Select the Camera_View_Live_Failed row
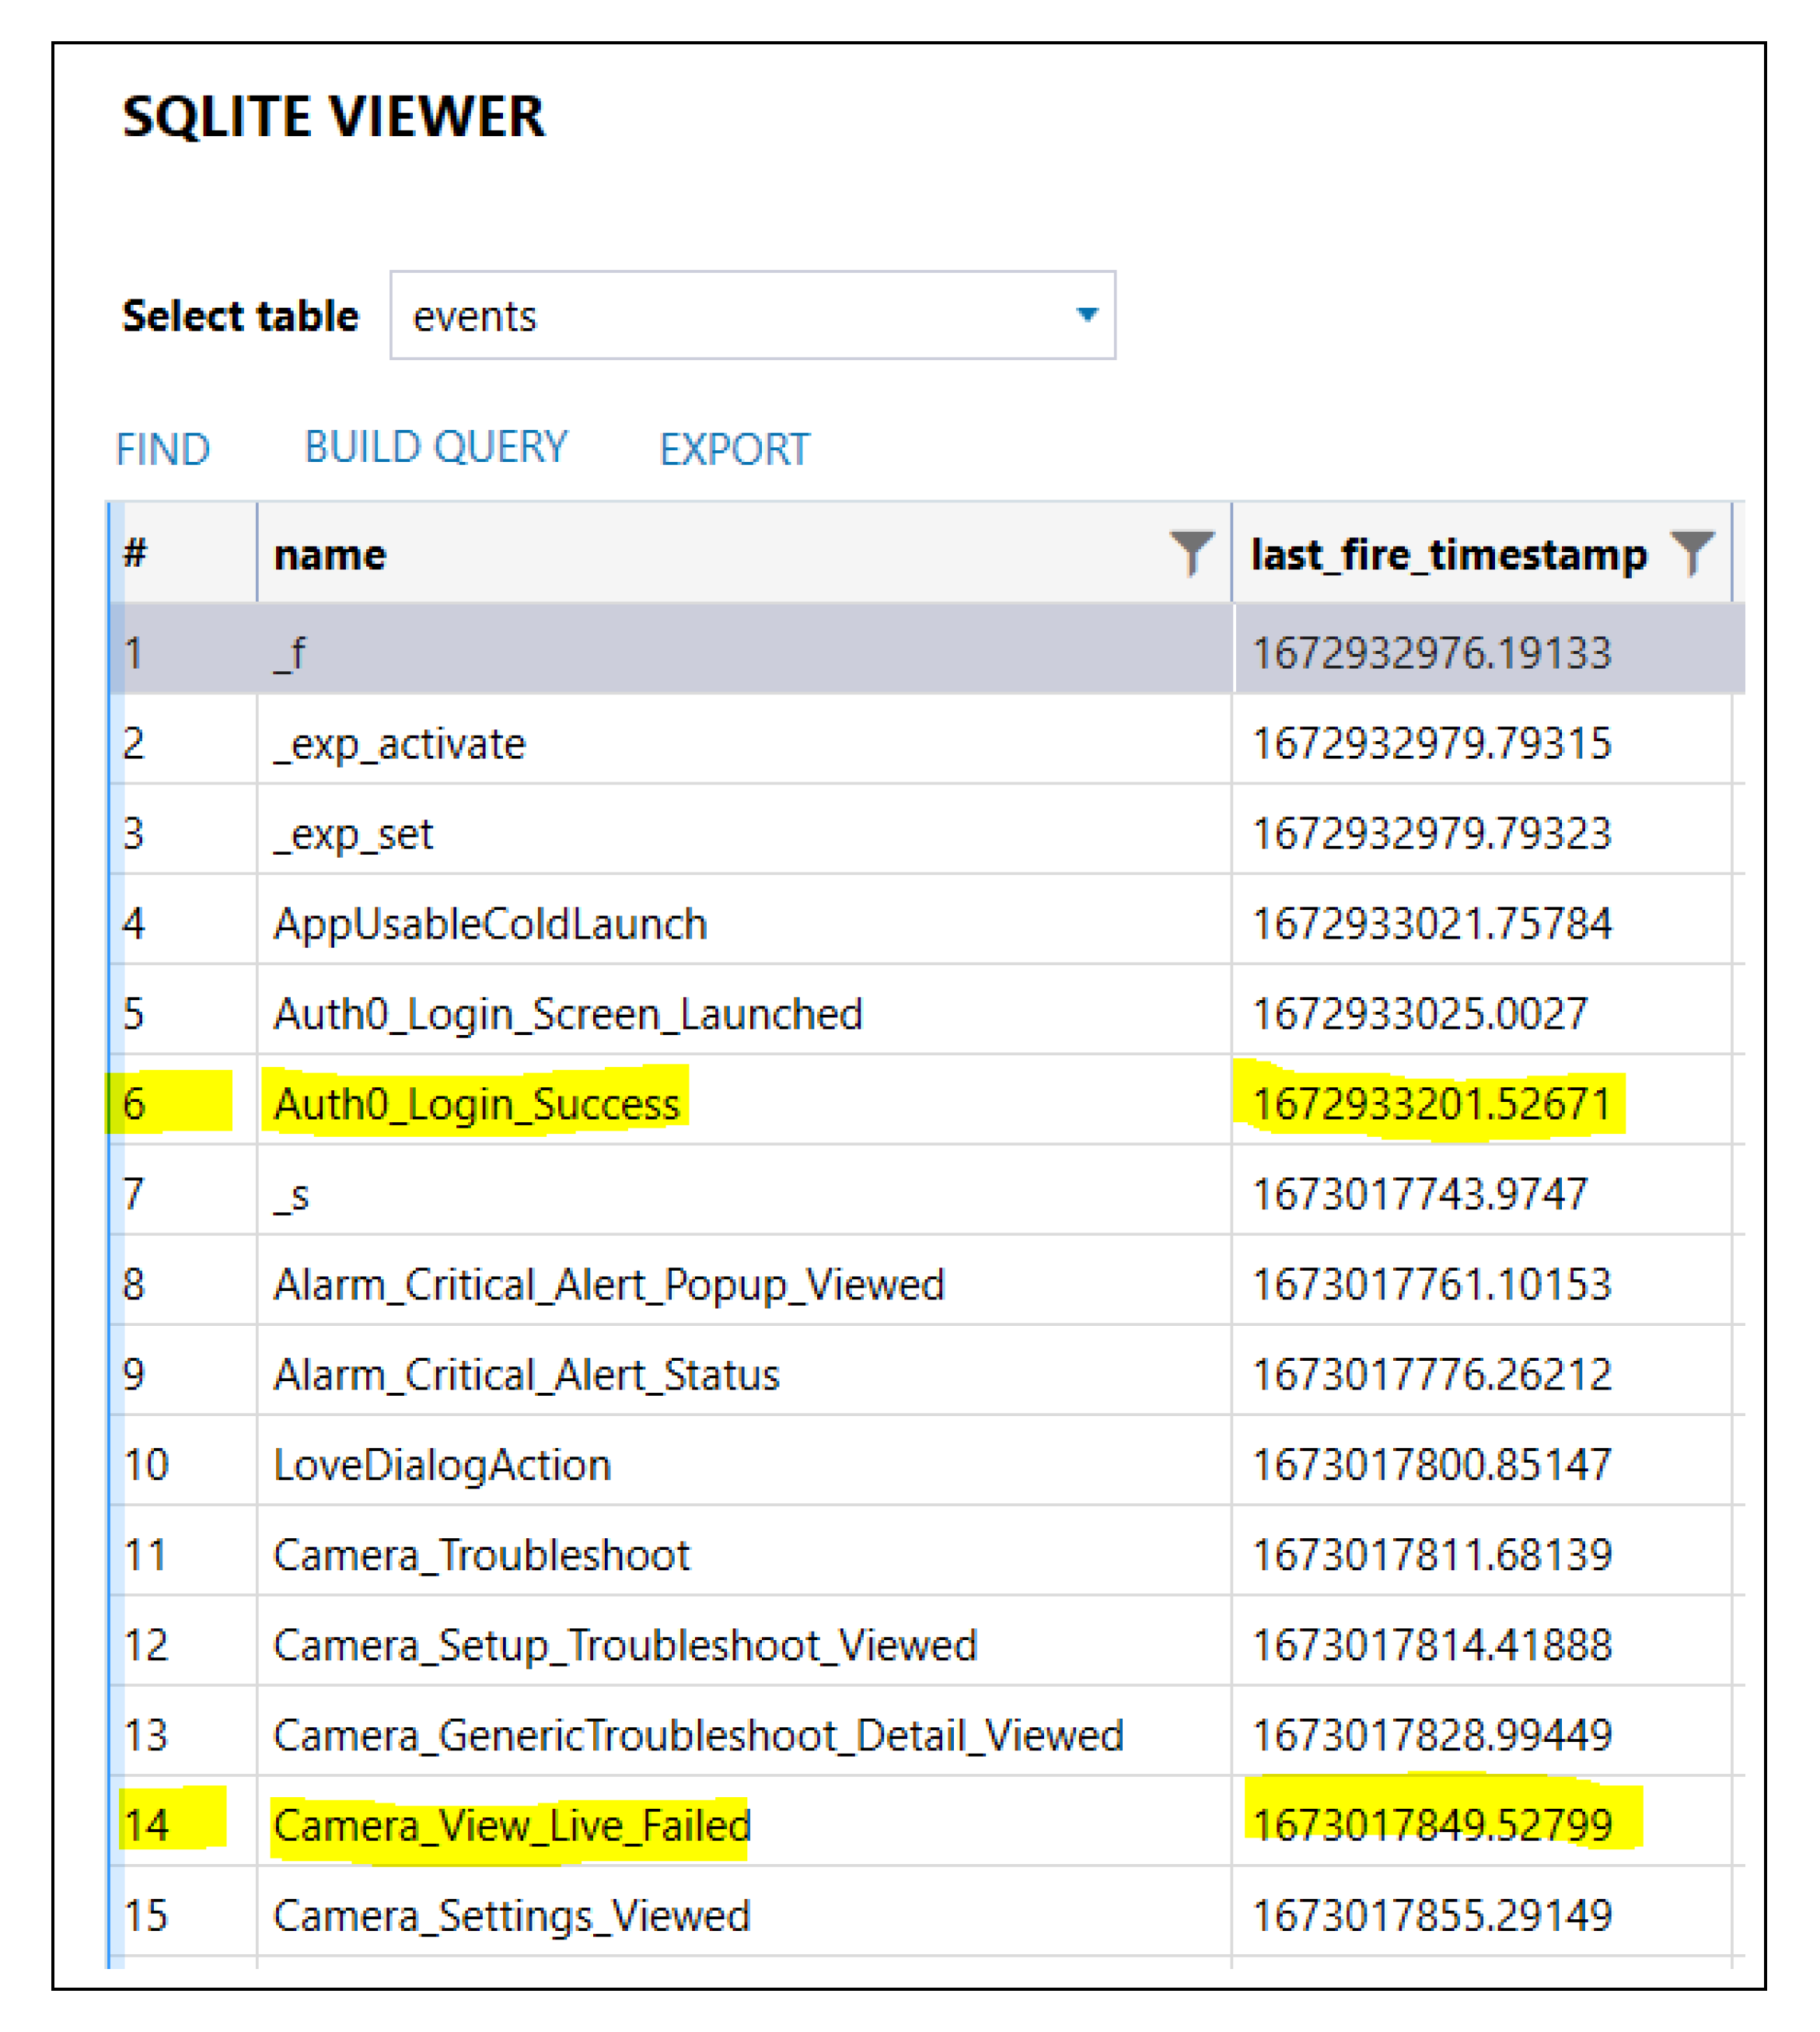Screen dimensions: 1820x2032 tap(511, 1825)
